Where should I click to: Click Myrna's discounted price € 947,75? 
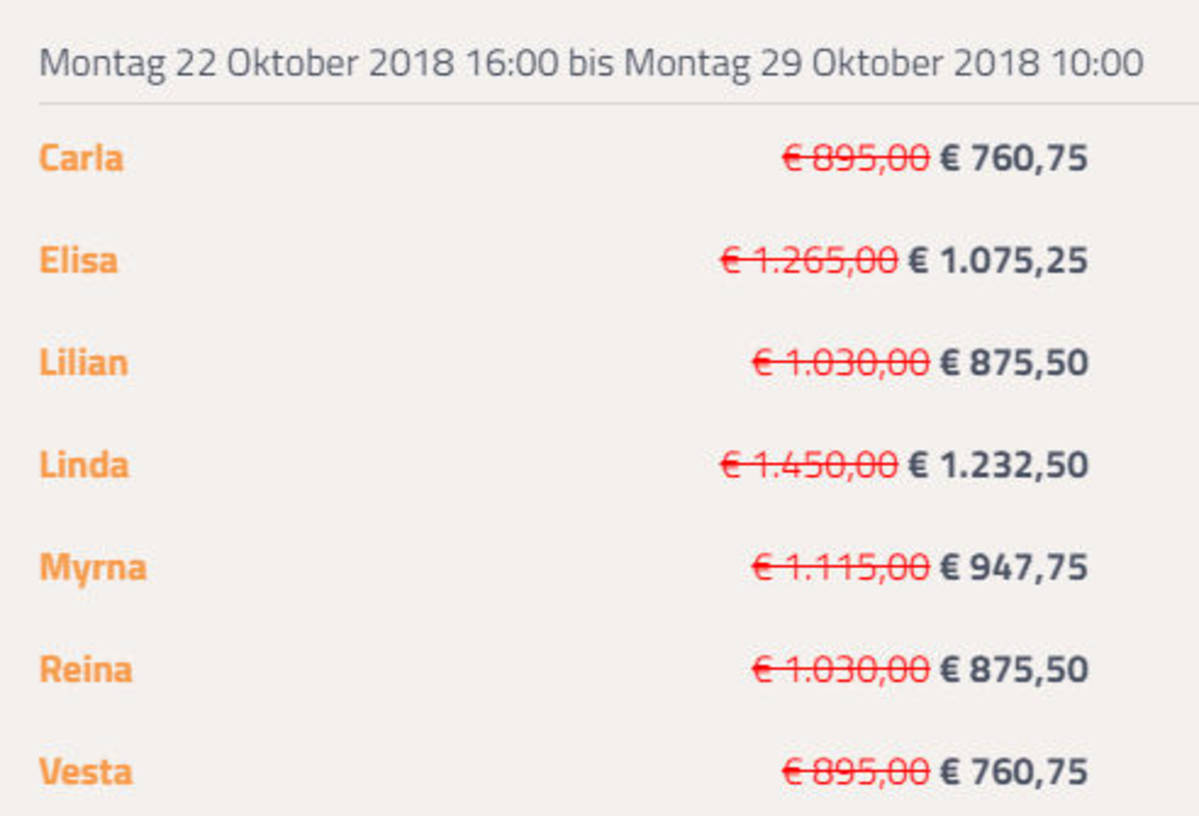tap(1013, 568)
